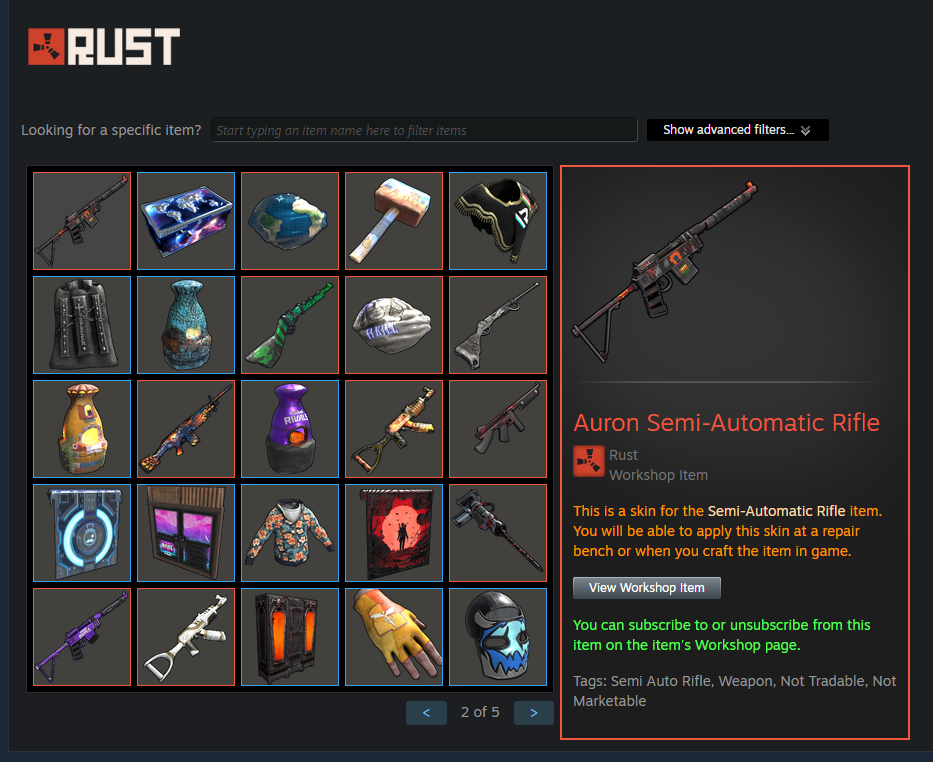Pick the purple Rivals furnace skin
Viewport: 933px width, 762px height.
[x=290, y=429]
